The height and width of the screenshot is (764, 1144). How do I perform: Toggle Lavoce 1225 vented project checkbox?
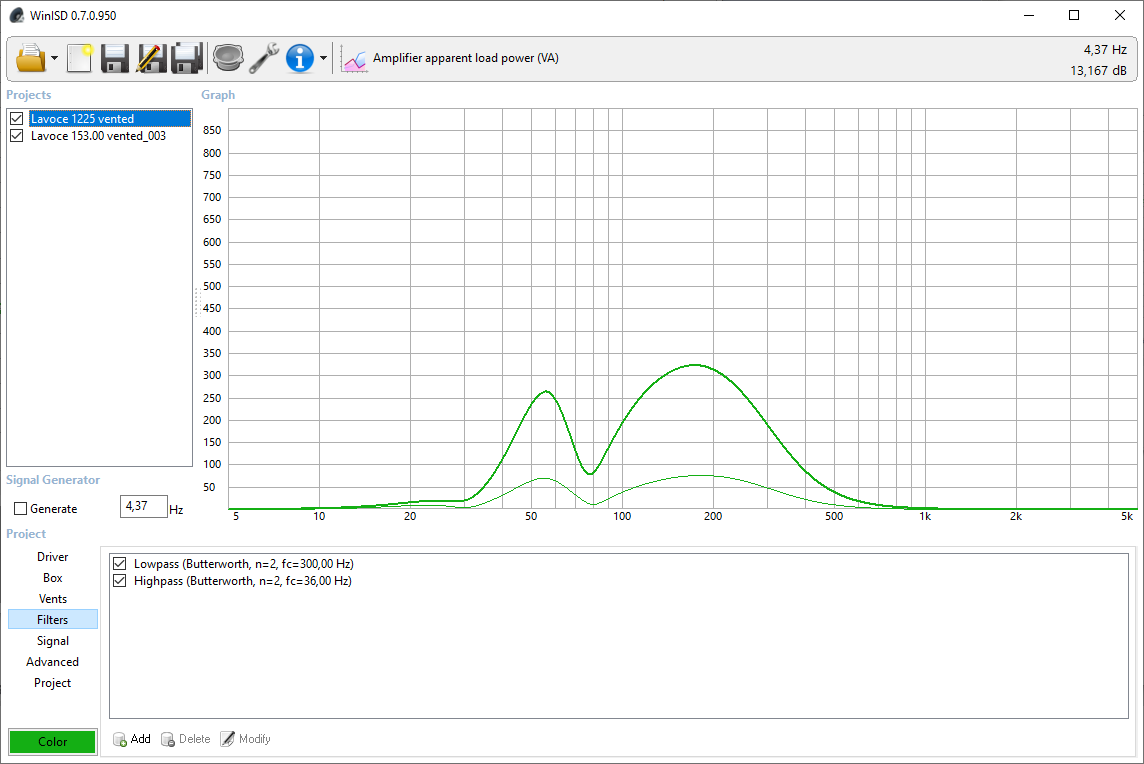(x=17, y=118)
